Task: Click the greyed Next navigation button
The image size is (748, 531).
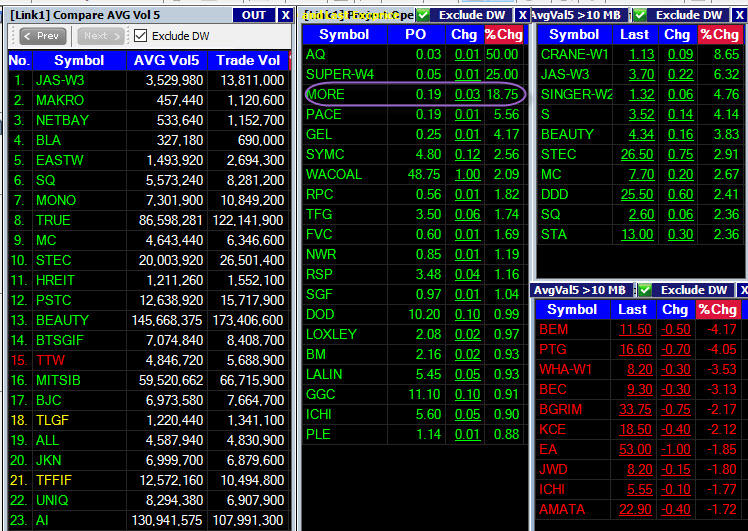Action: pyautogui.click(x=102, y=36)
